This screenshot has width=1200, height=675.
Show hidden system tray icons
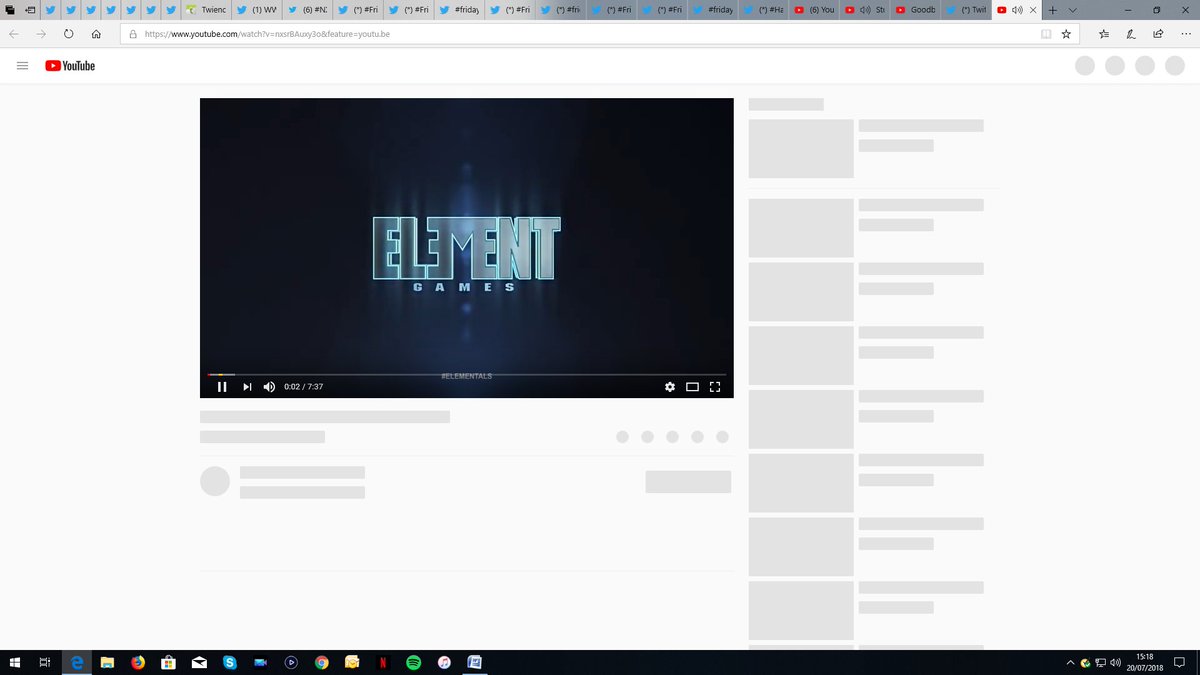1070,663
